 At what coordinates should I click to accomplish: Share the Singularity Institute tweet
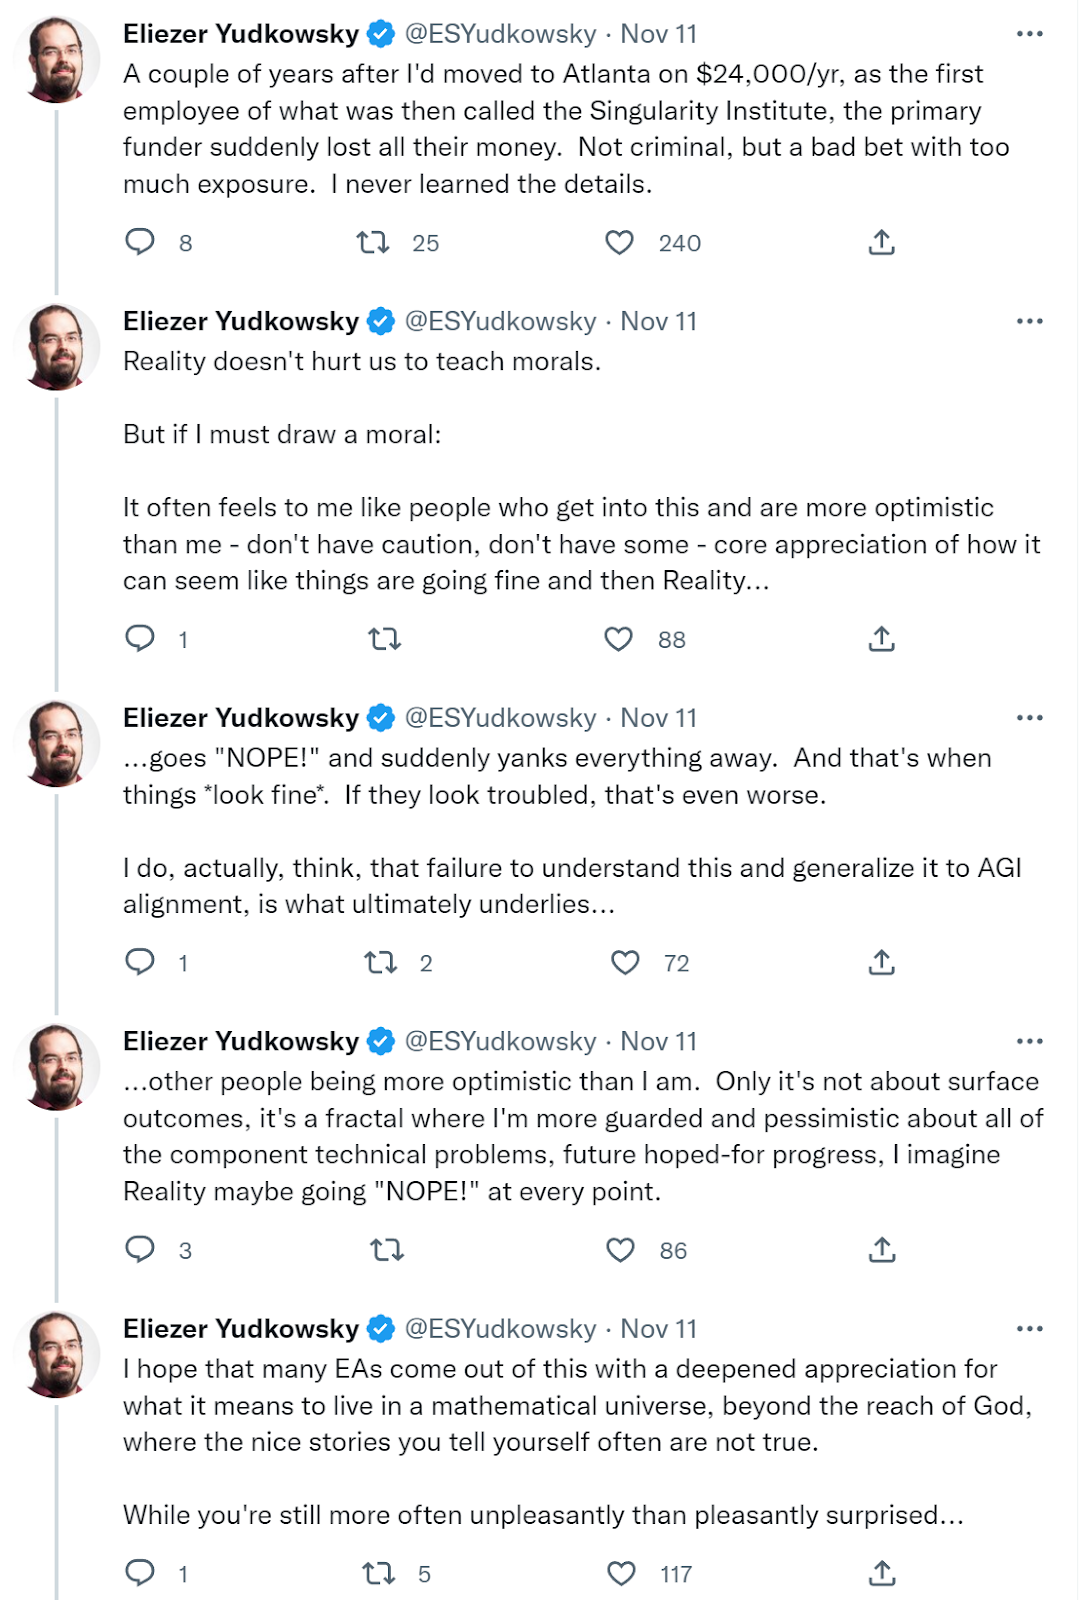point(881,242)
